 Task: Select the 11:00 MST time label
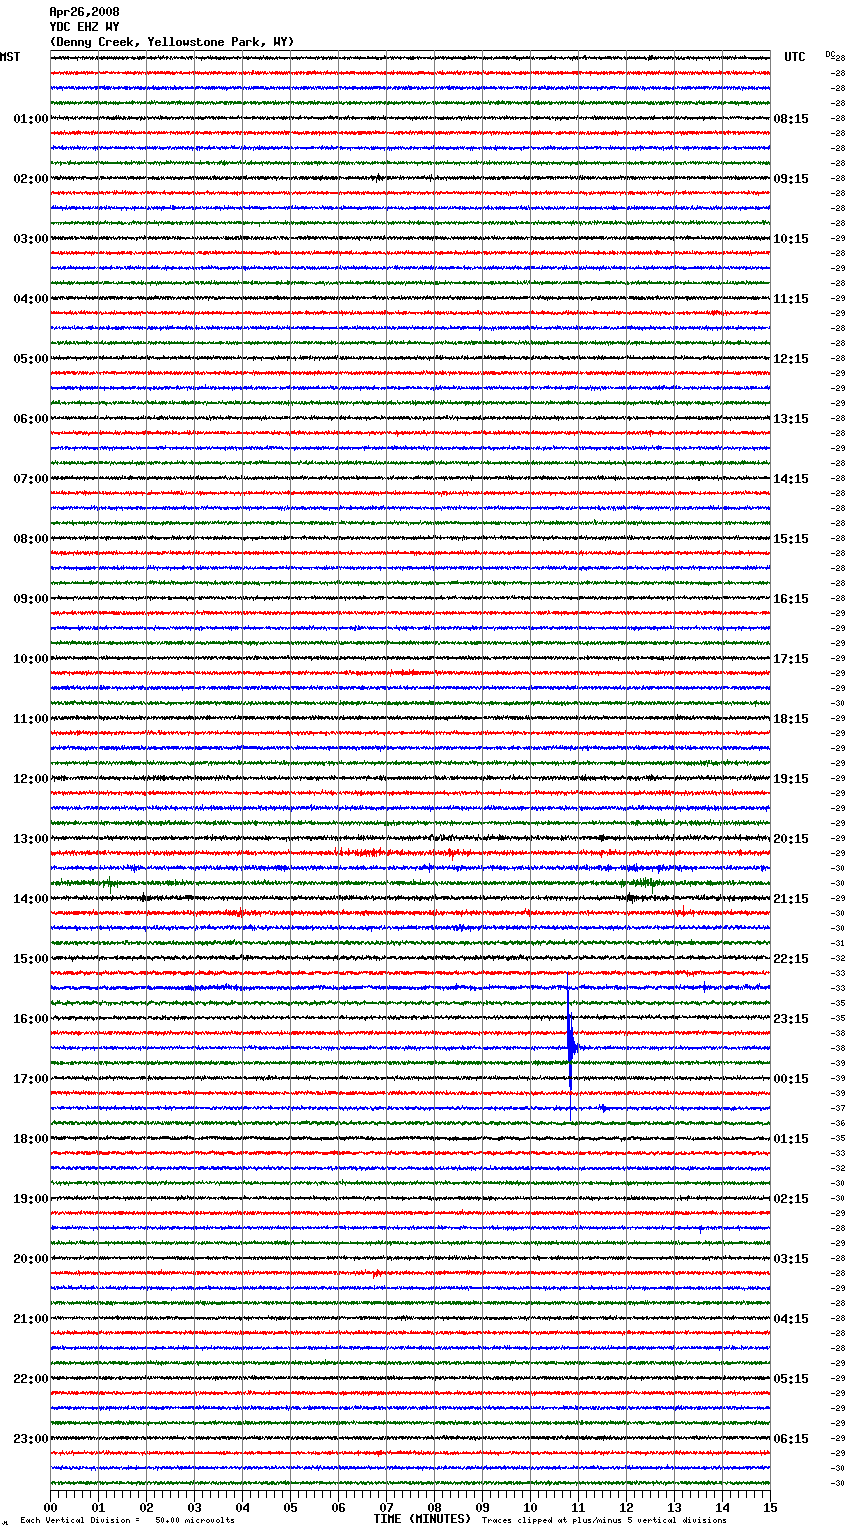point(31,719)
